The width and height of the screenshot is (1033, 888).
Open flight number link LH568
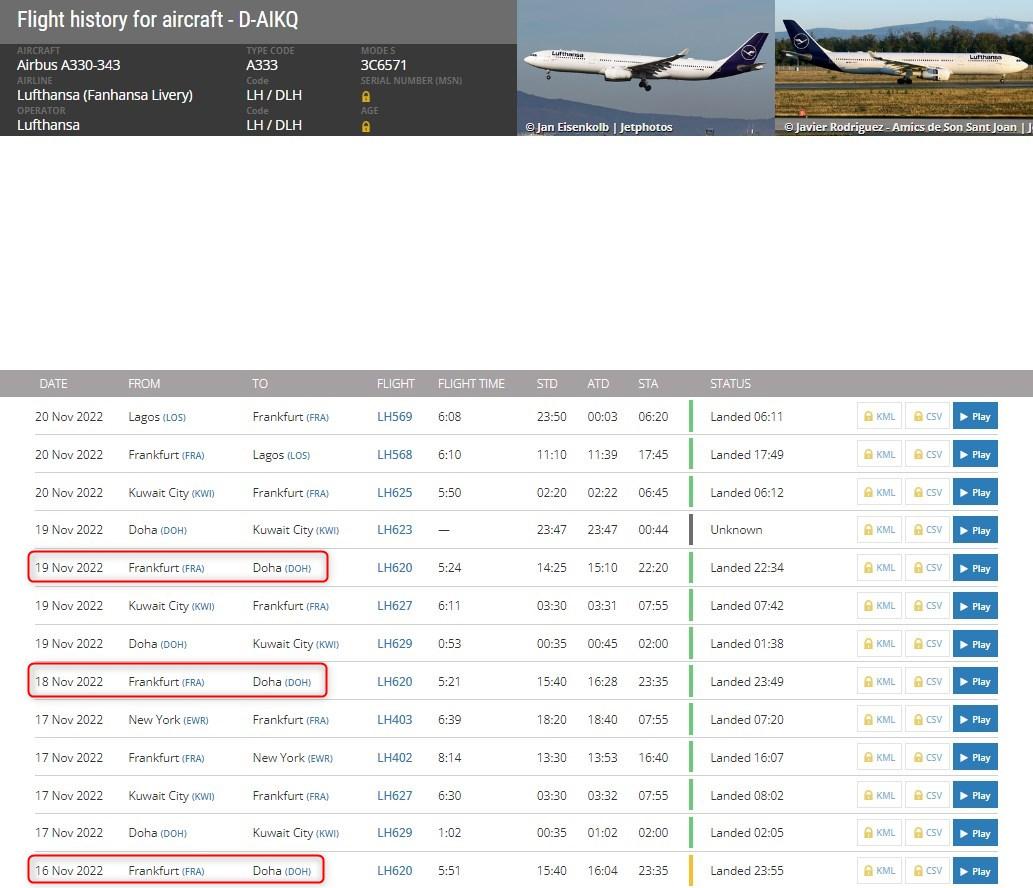[395, 455]
